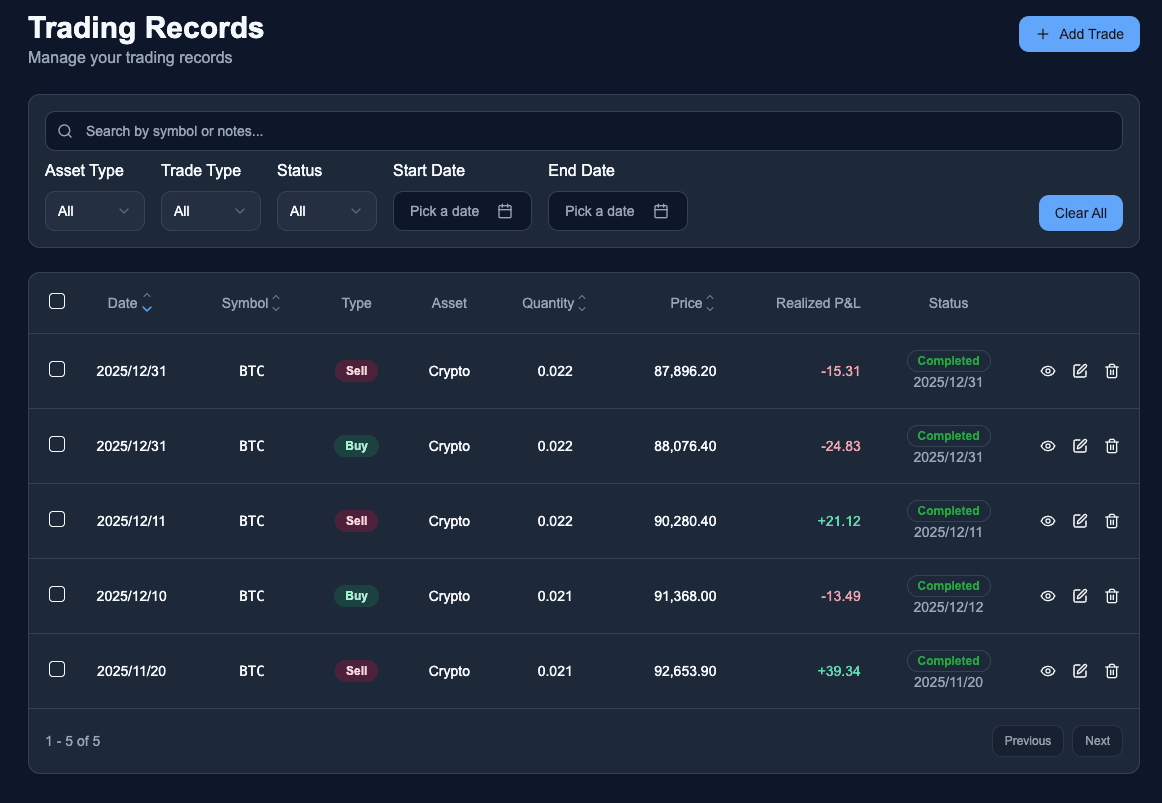
Task: Check the select-all checkbox in the table header
Action: [x=57, y=300]
